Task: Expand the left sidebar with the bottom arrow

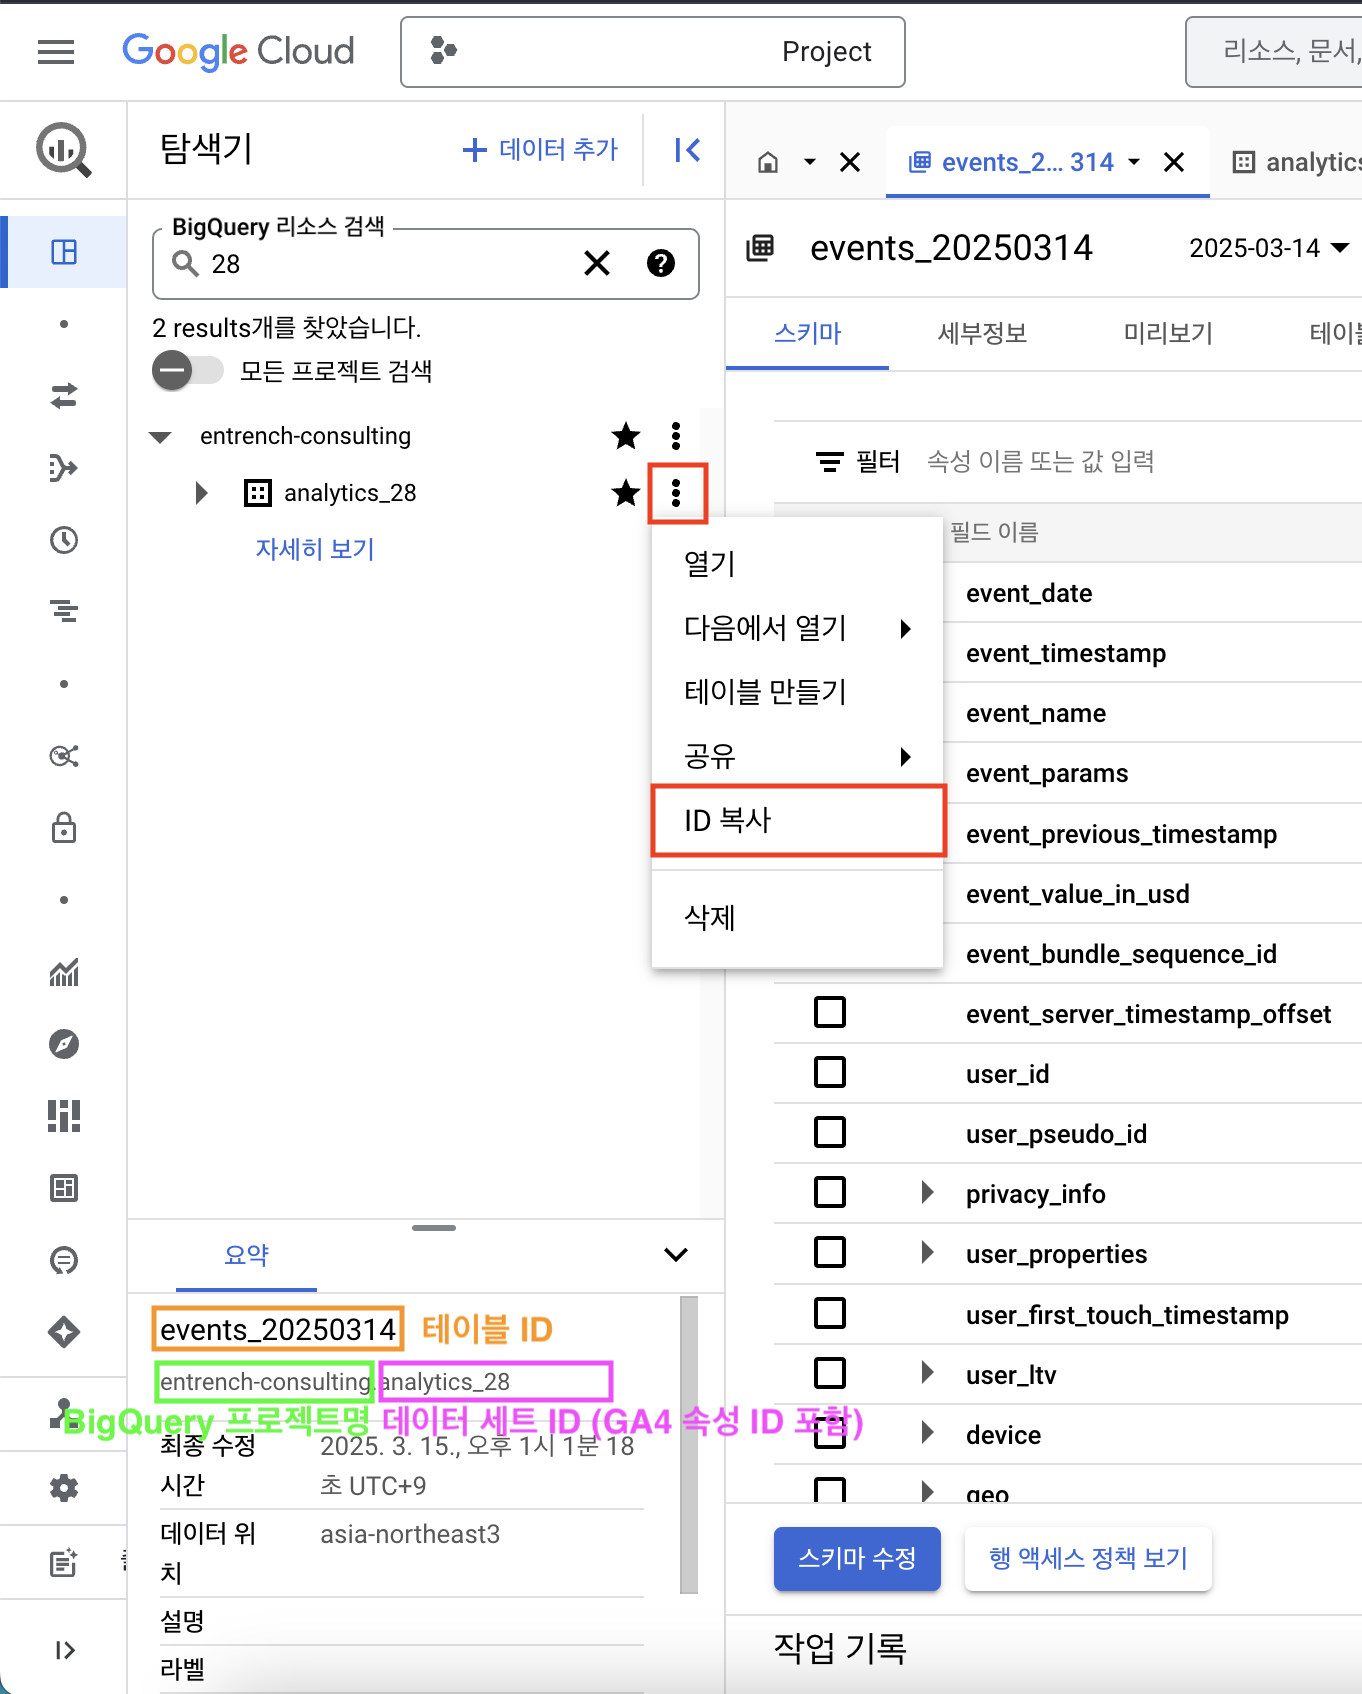Action: point(64,1650)
